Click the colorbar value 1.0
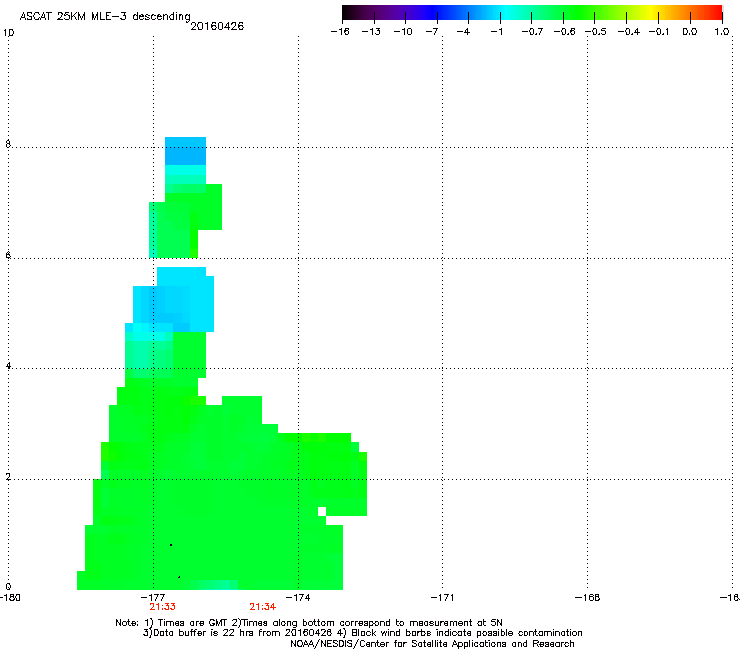Viewport: 740px width, 650px height. 722,32
